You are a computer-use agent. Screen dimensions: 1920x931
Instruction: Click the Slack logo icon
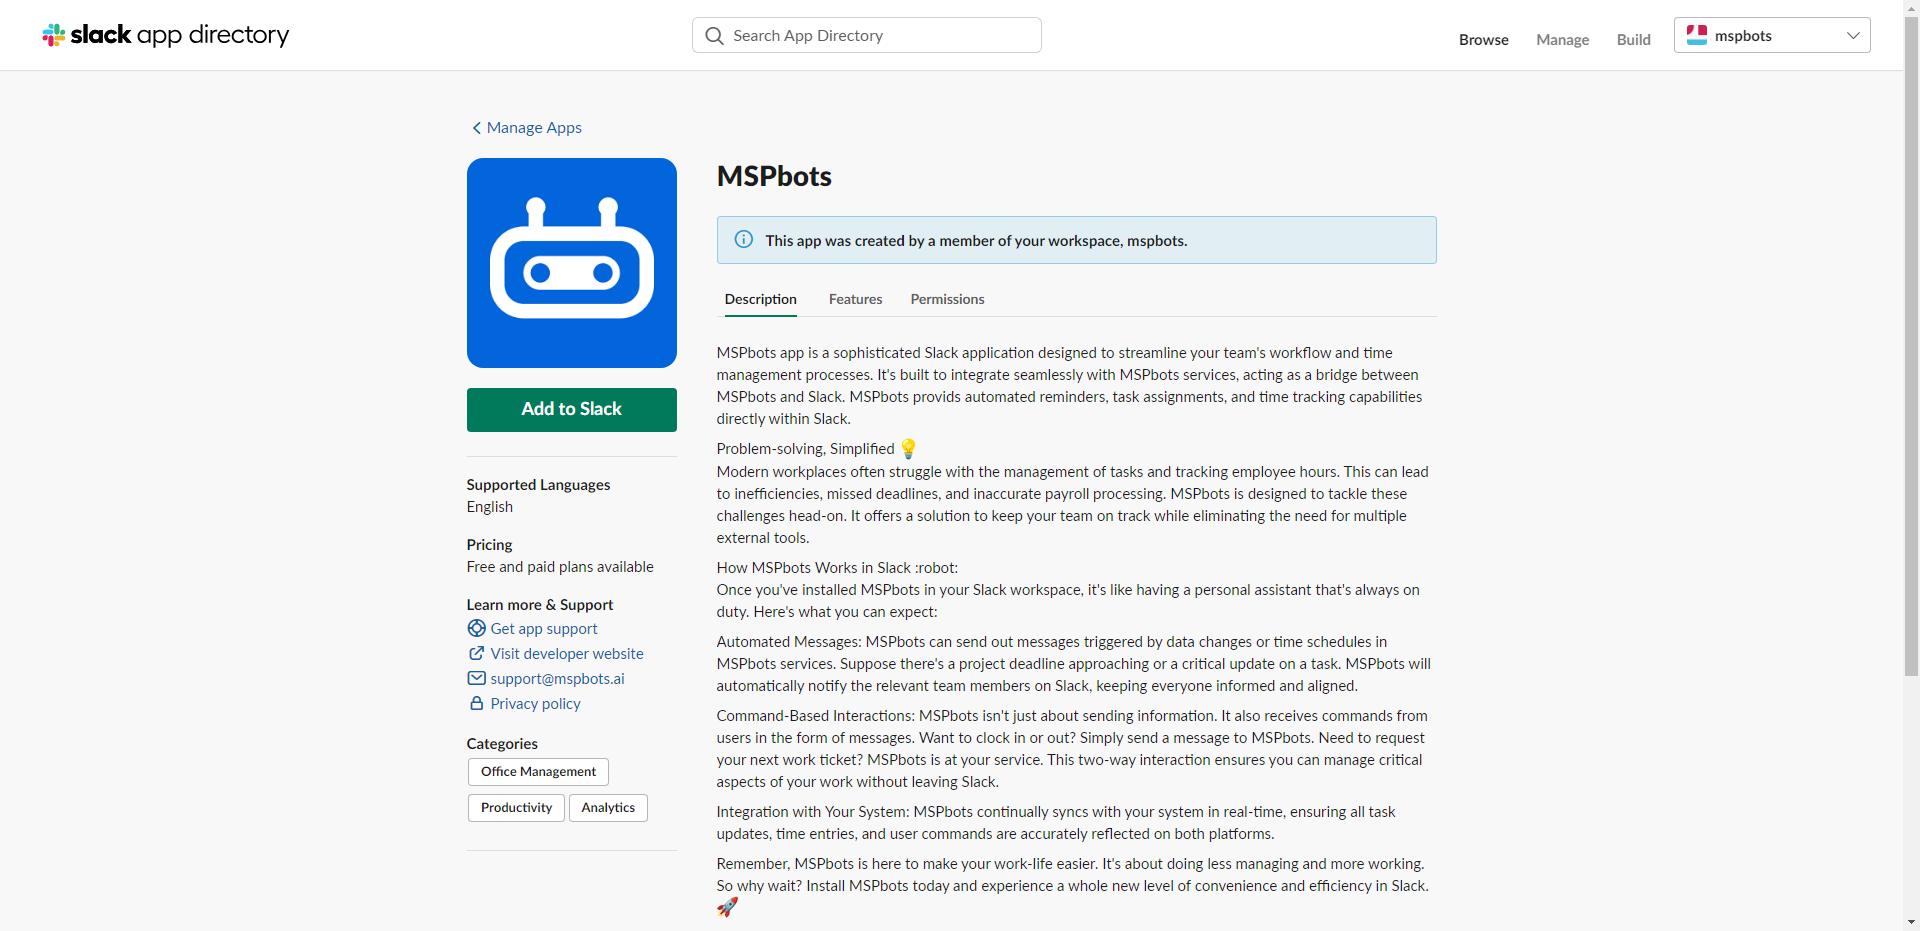54,35
